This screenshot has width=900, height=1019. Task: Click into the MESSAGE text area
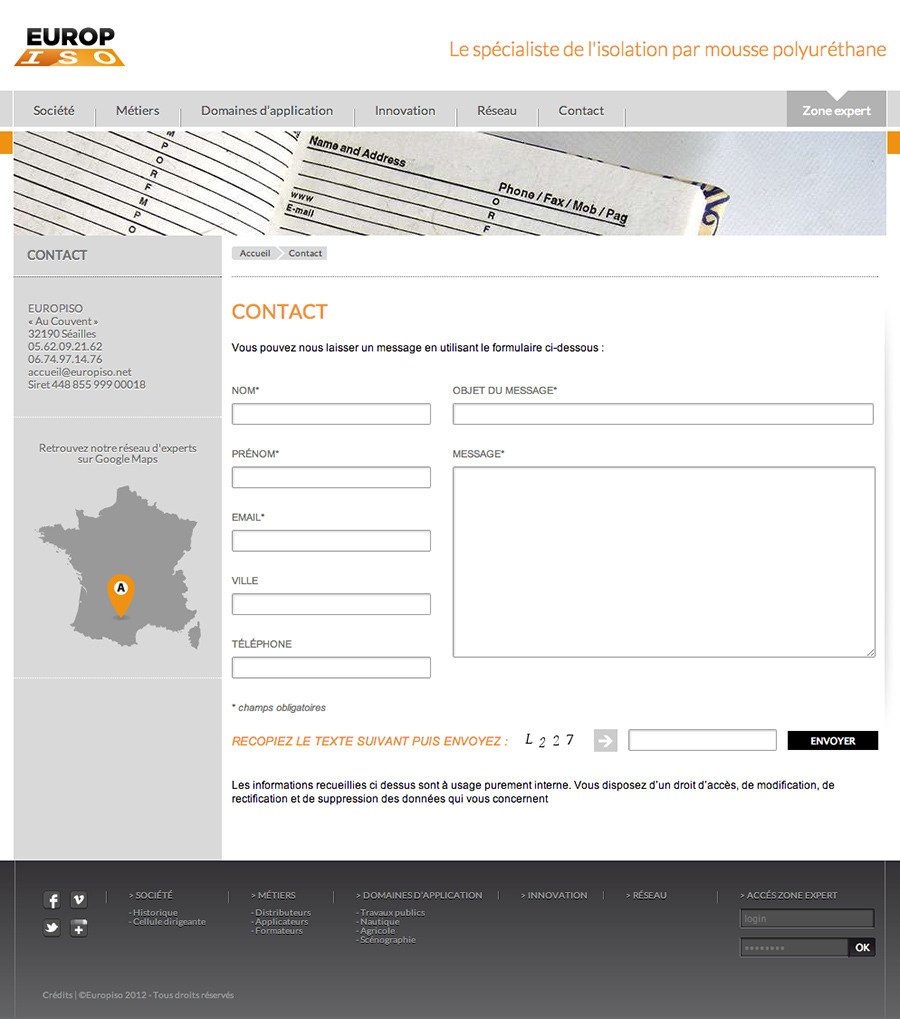(x=664, y=561)
